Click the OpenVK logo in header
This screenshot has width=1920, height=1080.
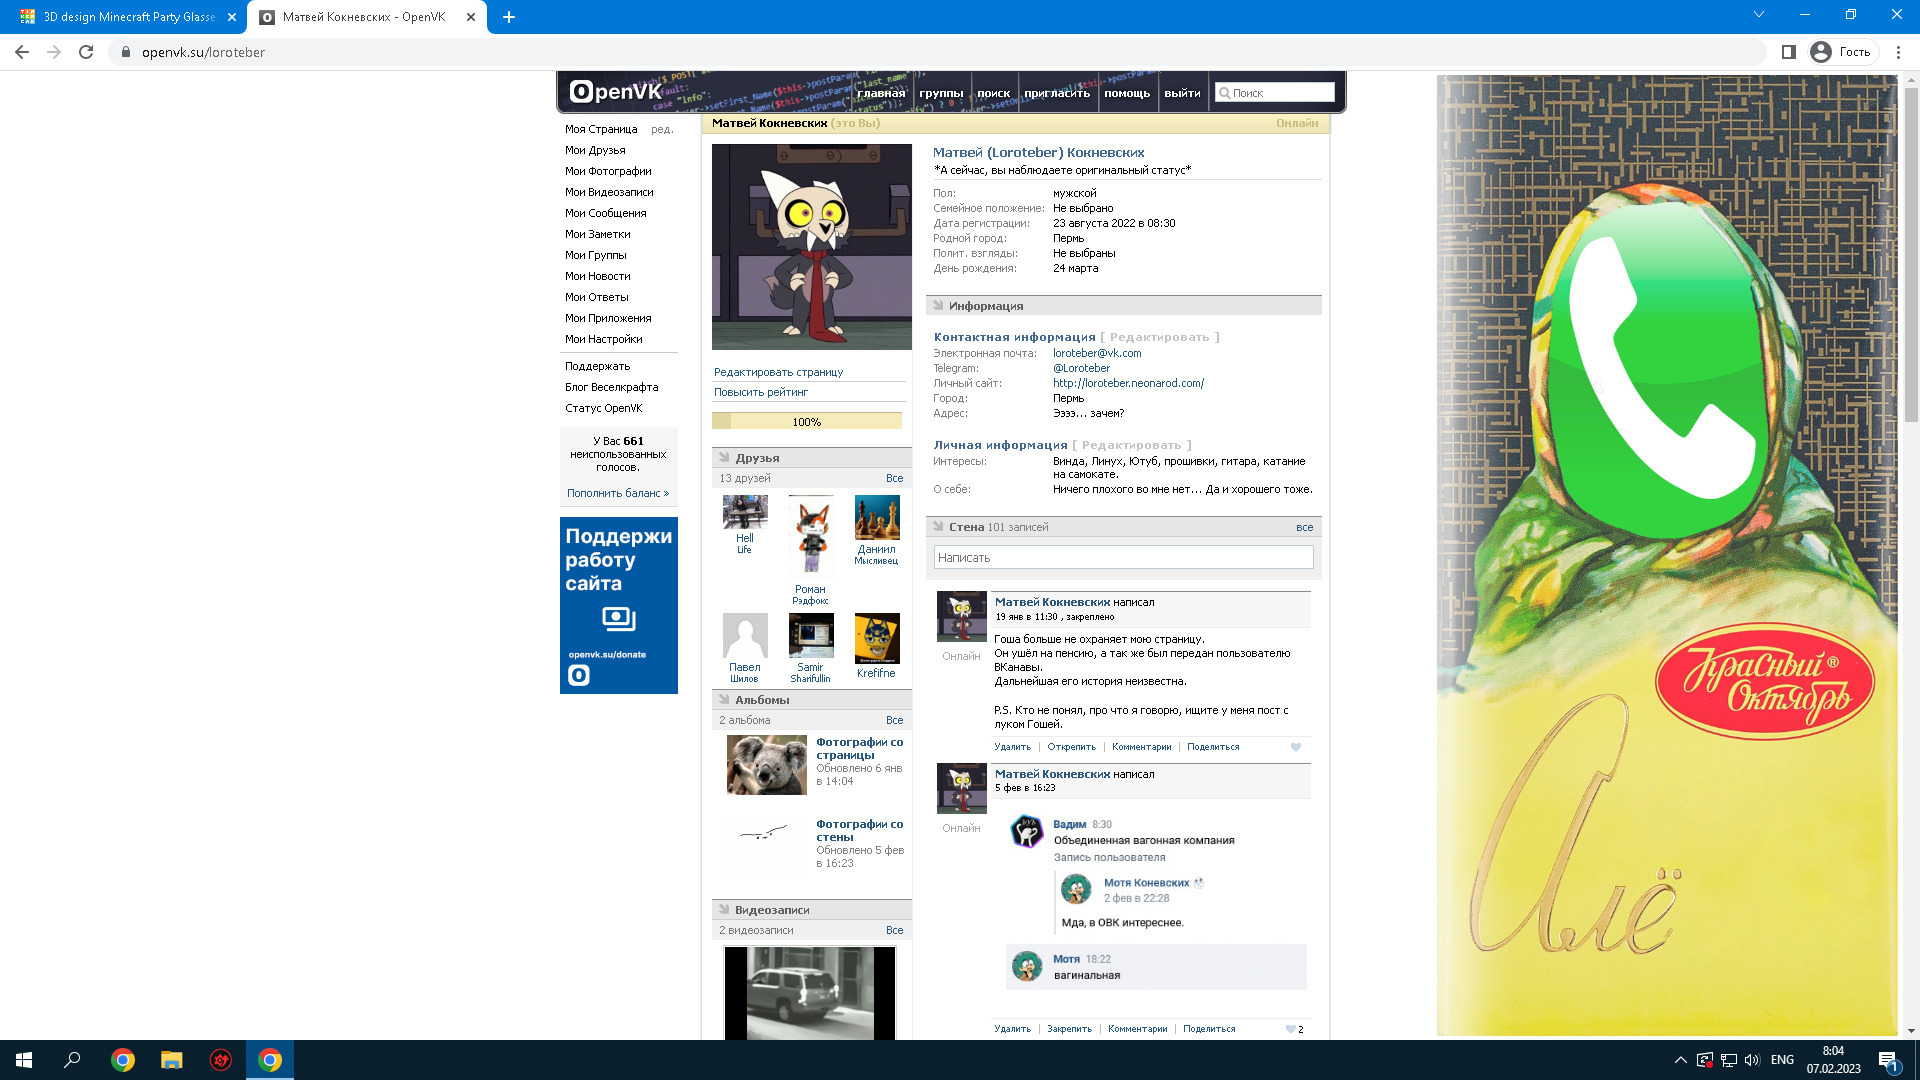pos(615,92)
